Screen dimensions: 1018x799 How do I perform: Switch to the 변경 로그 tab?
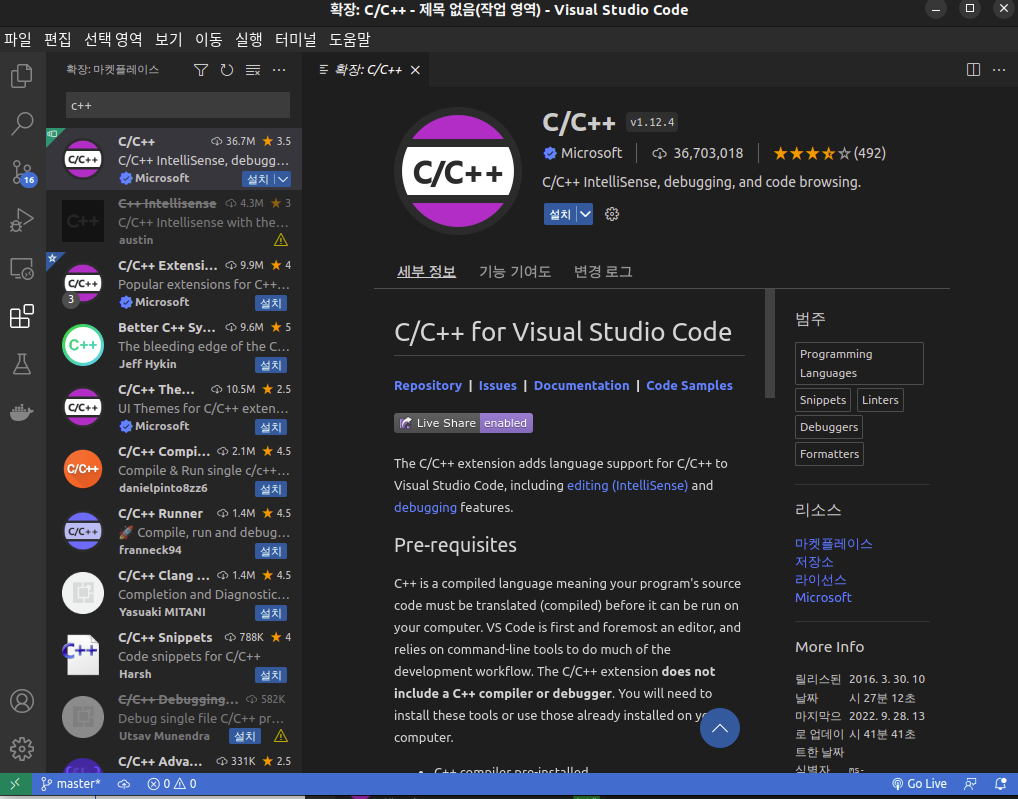pos(603,271)
